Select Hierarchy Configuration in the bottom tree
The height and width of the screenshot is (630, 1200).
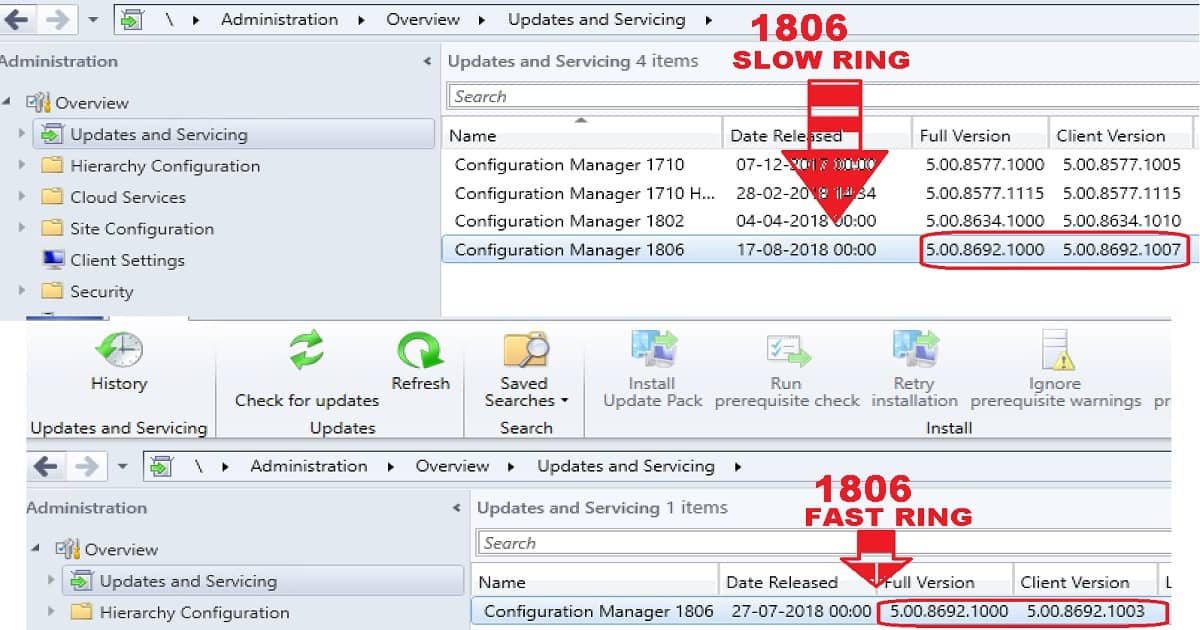click(x=194, y=612)
